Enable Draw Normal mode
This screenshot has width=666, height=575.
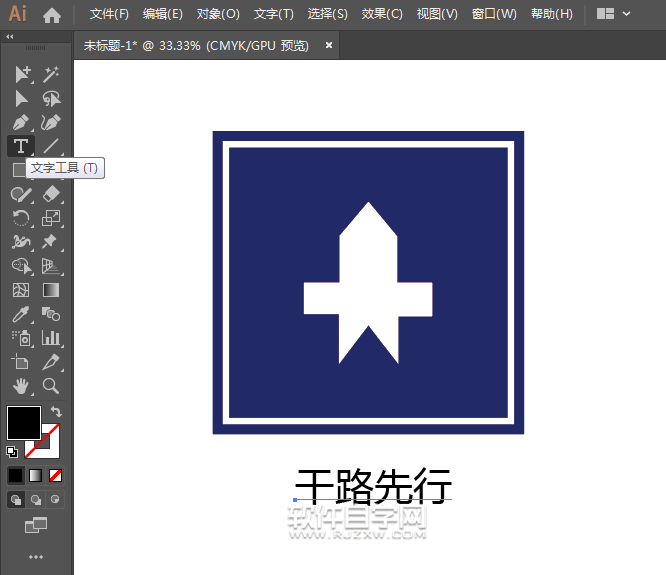(x=16, y=500)
